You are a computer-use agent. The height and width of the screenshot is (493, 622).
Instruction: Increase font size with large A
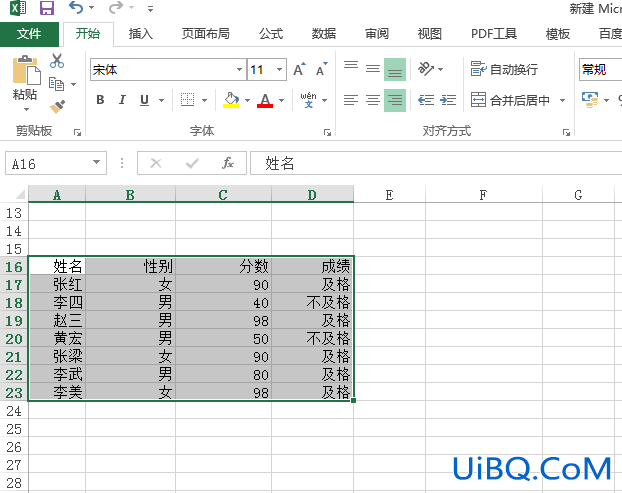[x=299, y=69]
